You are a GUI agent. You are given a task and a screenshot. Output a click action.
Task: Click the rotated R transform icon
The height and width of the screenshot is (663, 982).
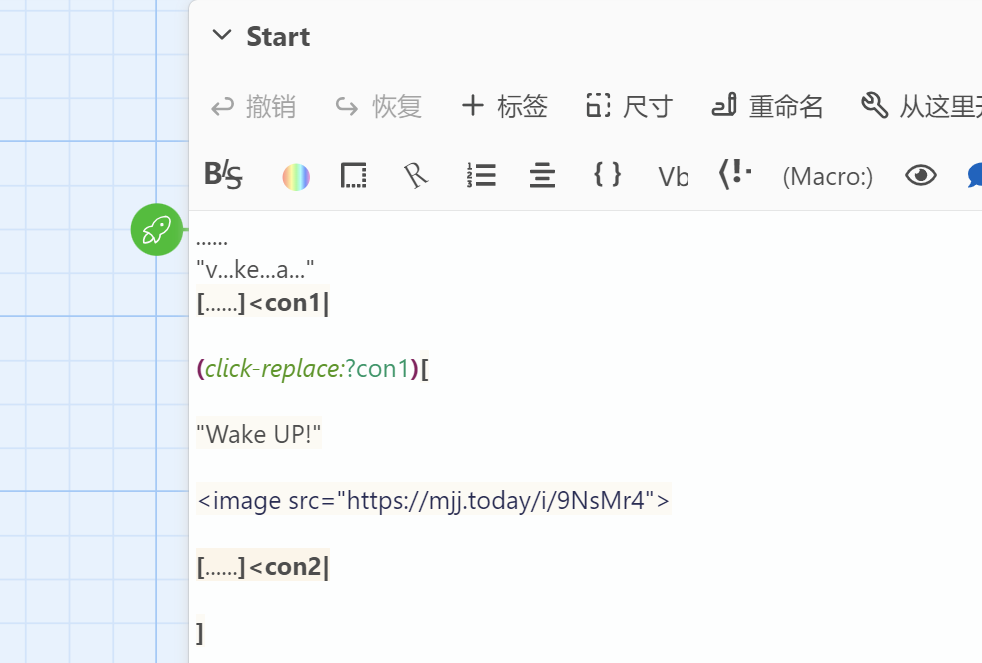pos(416,176)
